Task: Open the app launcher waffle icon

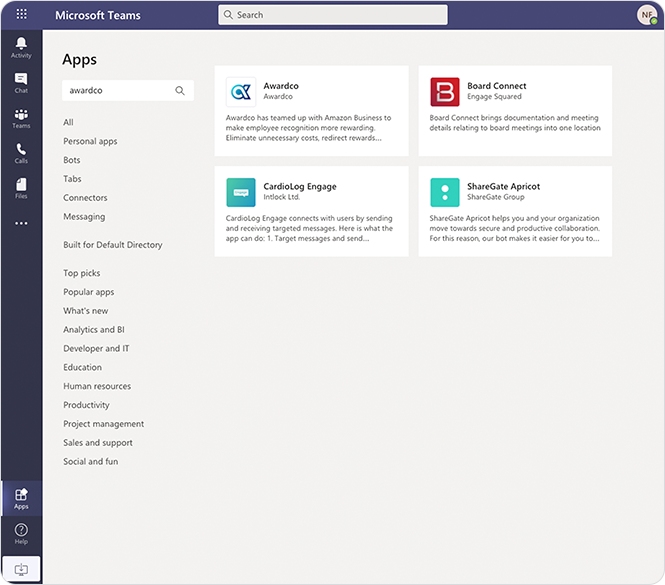Action: click(x=21, y=15)
